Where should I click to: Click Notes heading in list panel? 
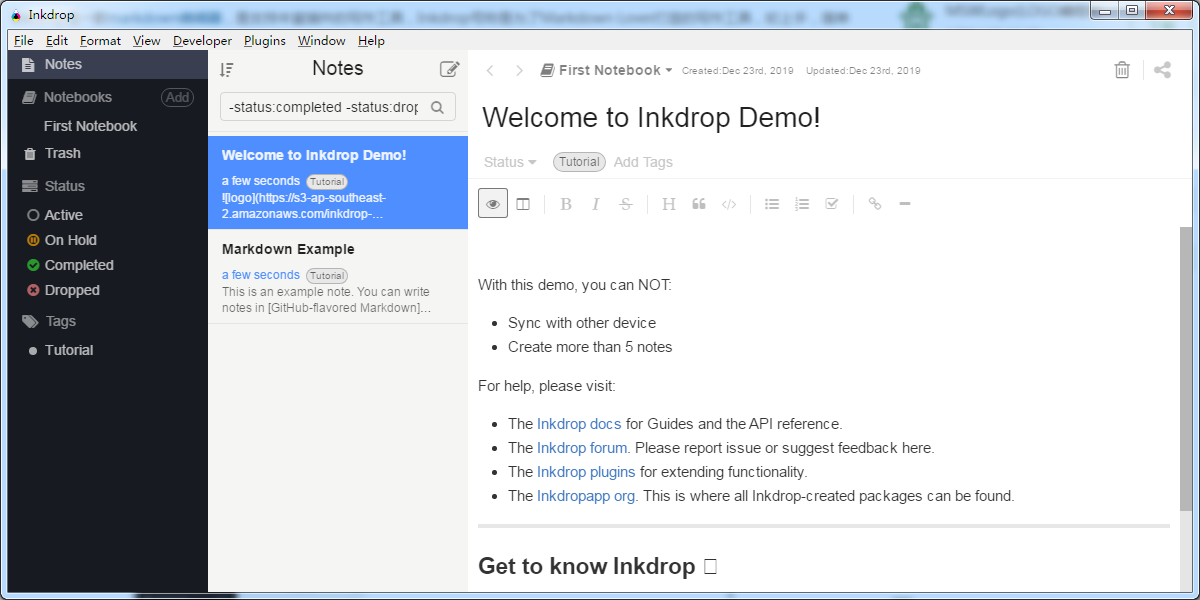pos(338,69)
